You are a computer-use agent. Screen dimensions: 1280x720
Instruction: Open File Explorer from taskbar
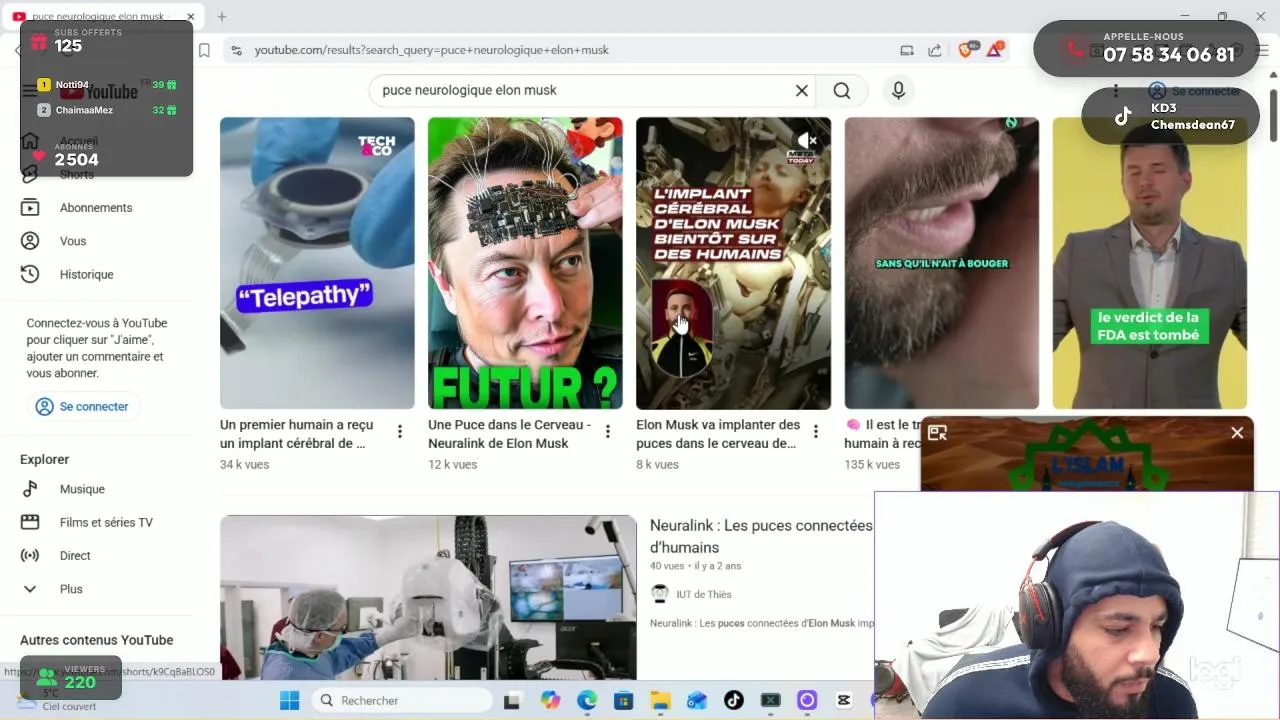point(660,701)
